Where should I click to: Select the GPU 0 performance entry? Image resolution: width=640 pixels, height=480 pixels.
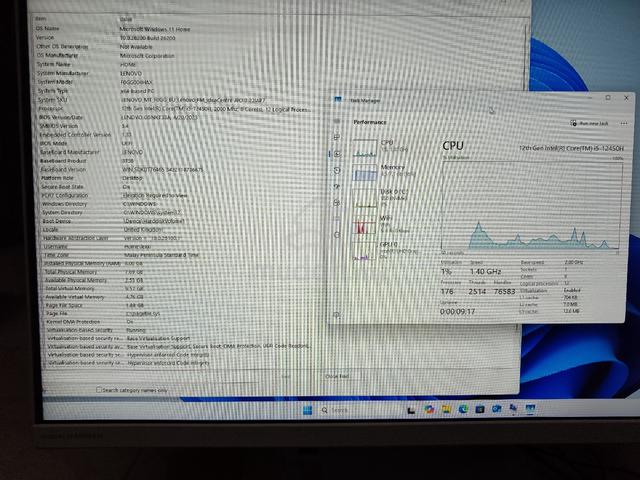[384, 250]
